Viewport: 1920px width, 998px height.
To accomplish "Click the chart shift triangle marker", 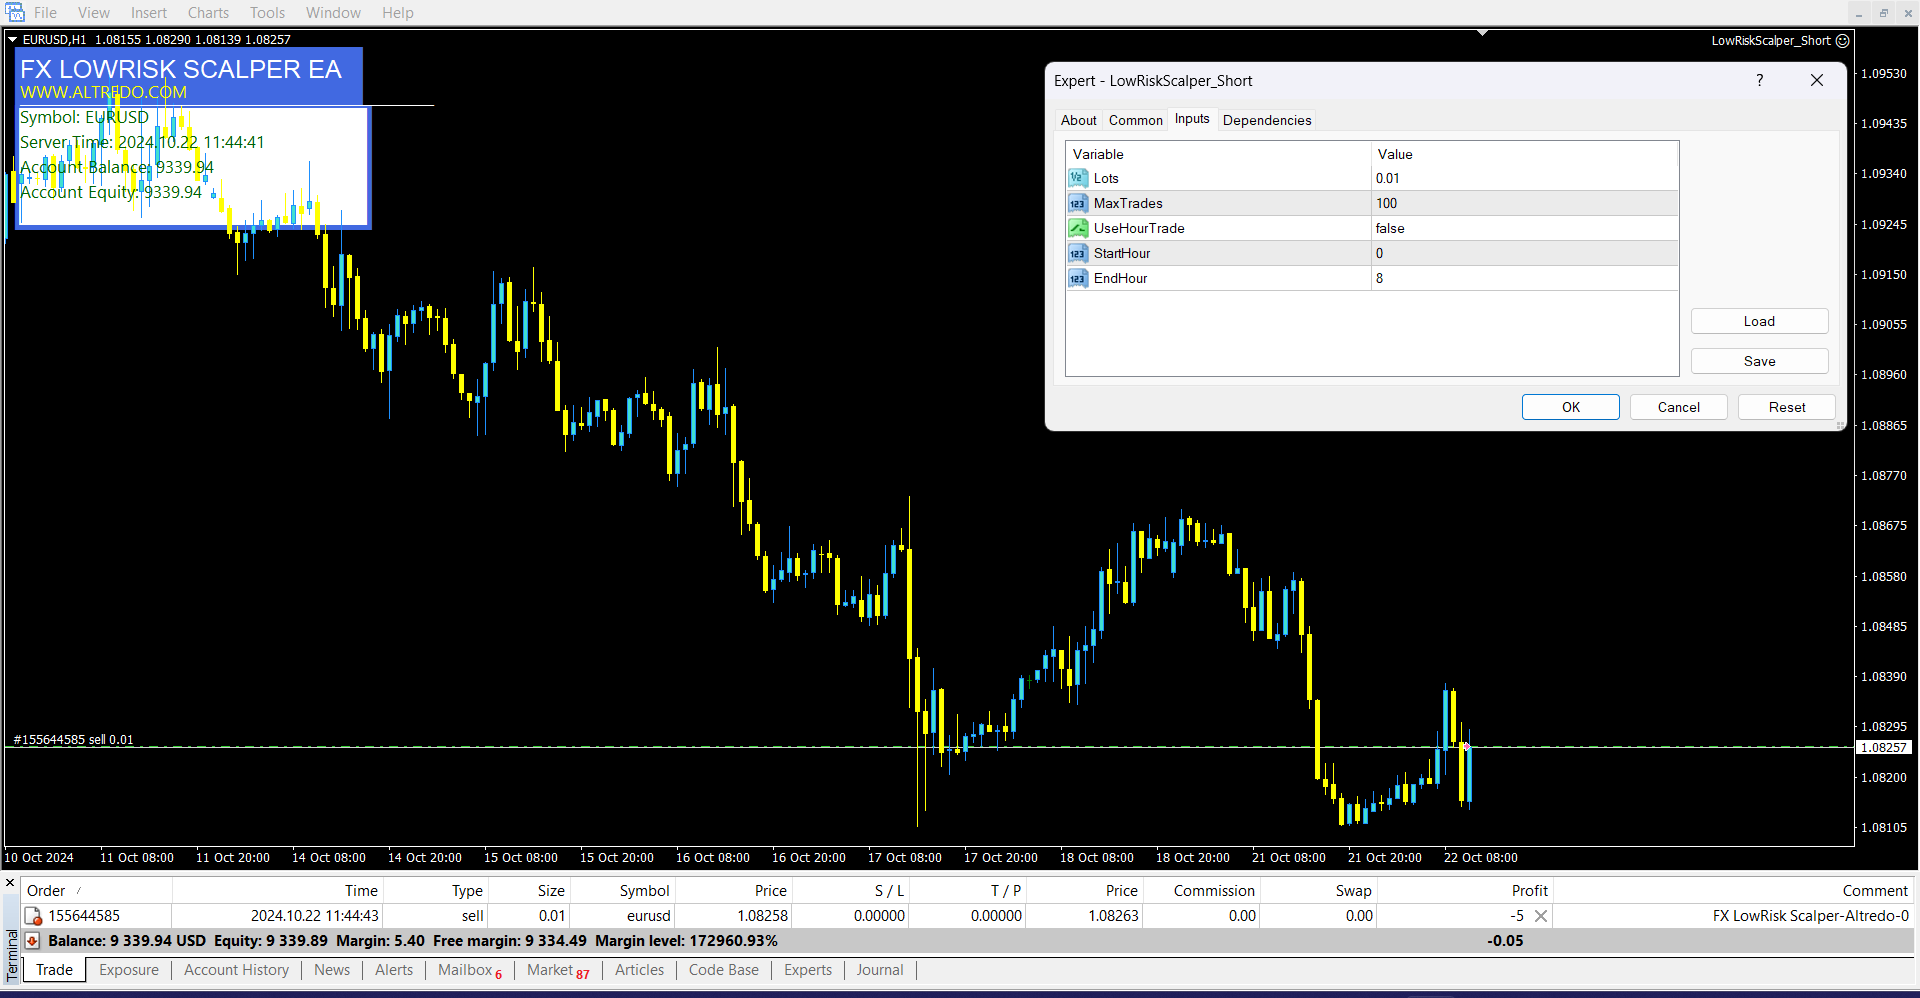I will (x=1483, y=33).
